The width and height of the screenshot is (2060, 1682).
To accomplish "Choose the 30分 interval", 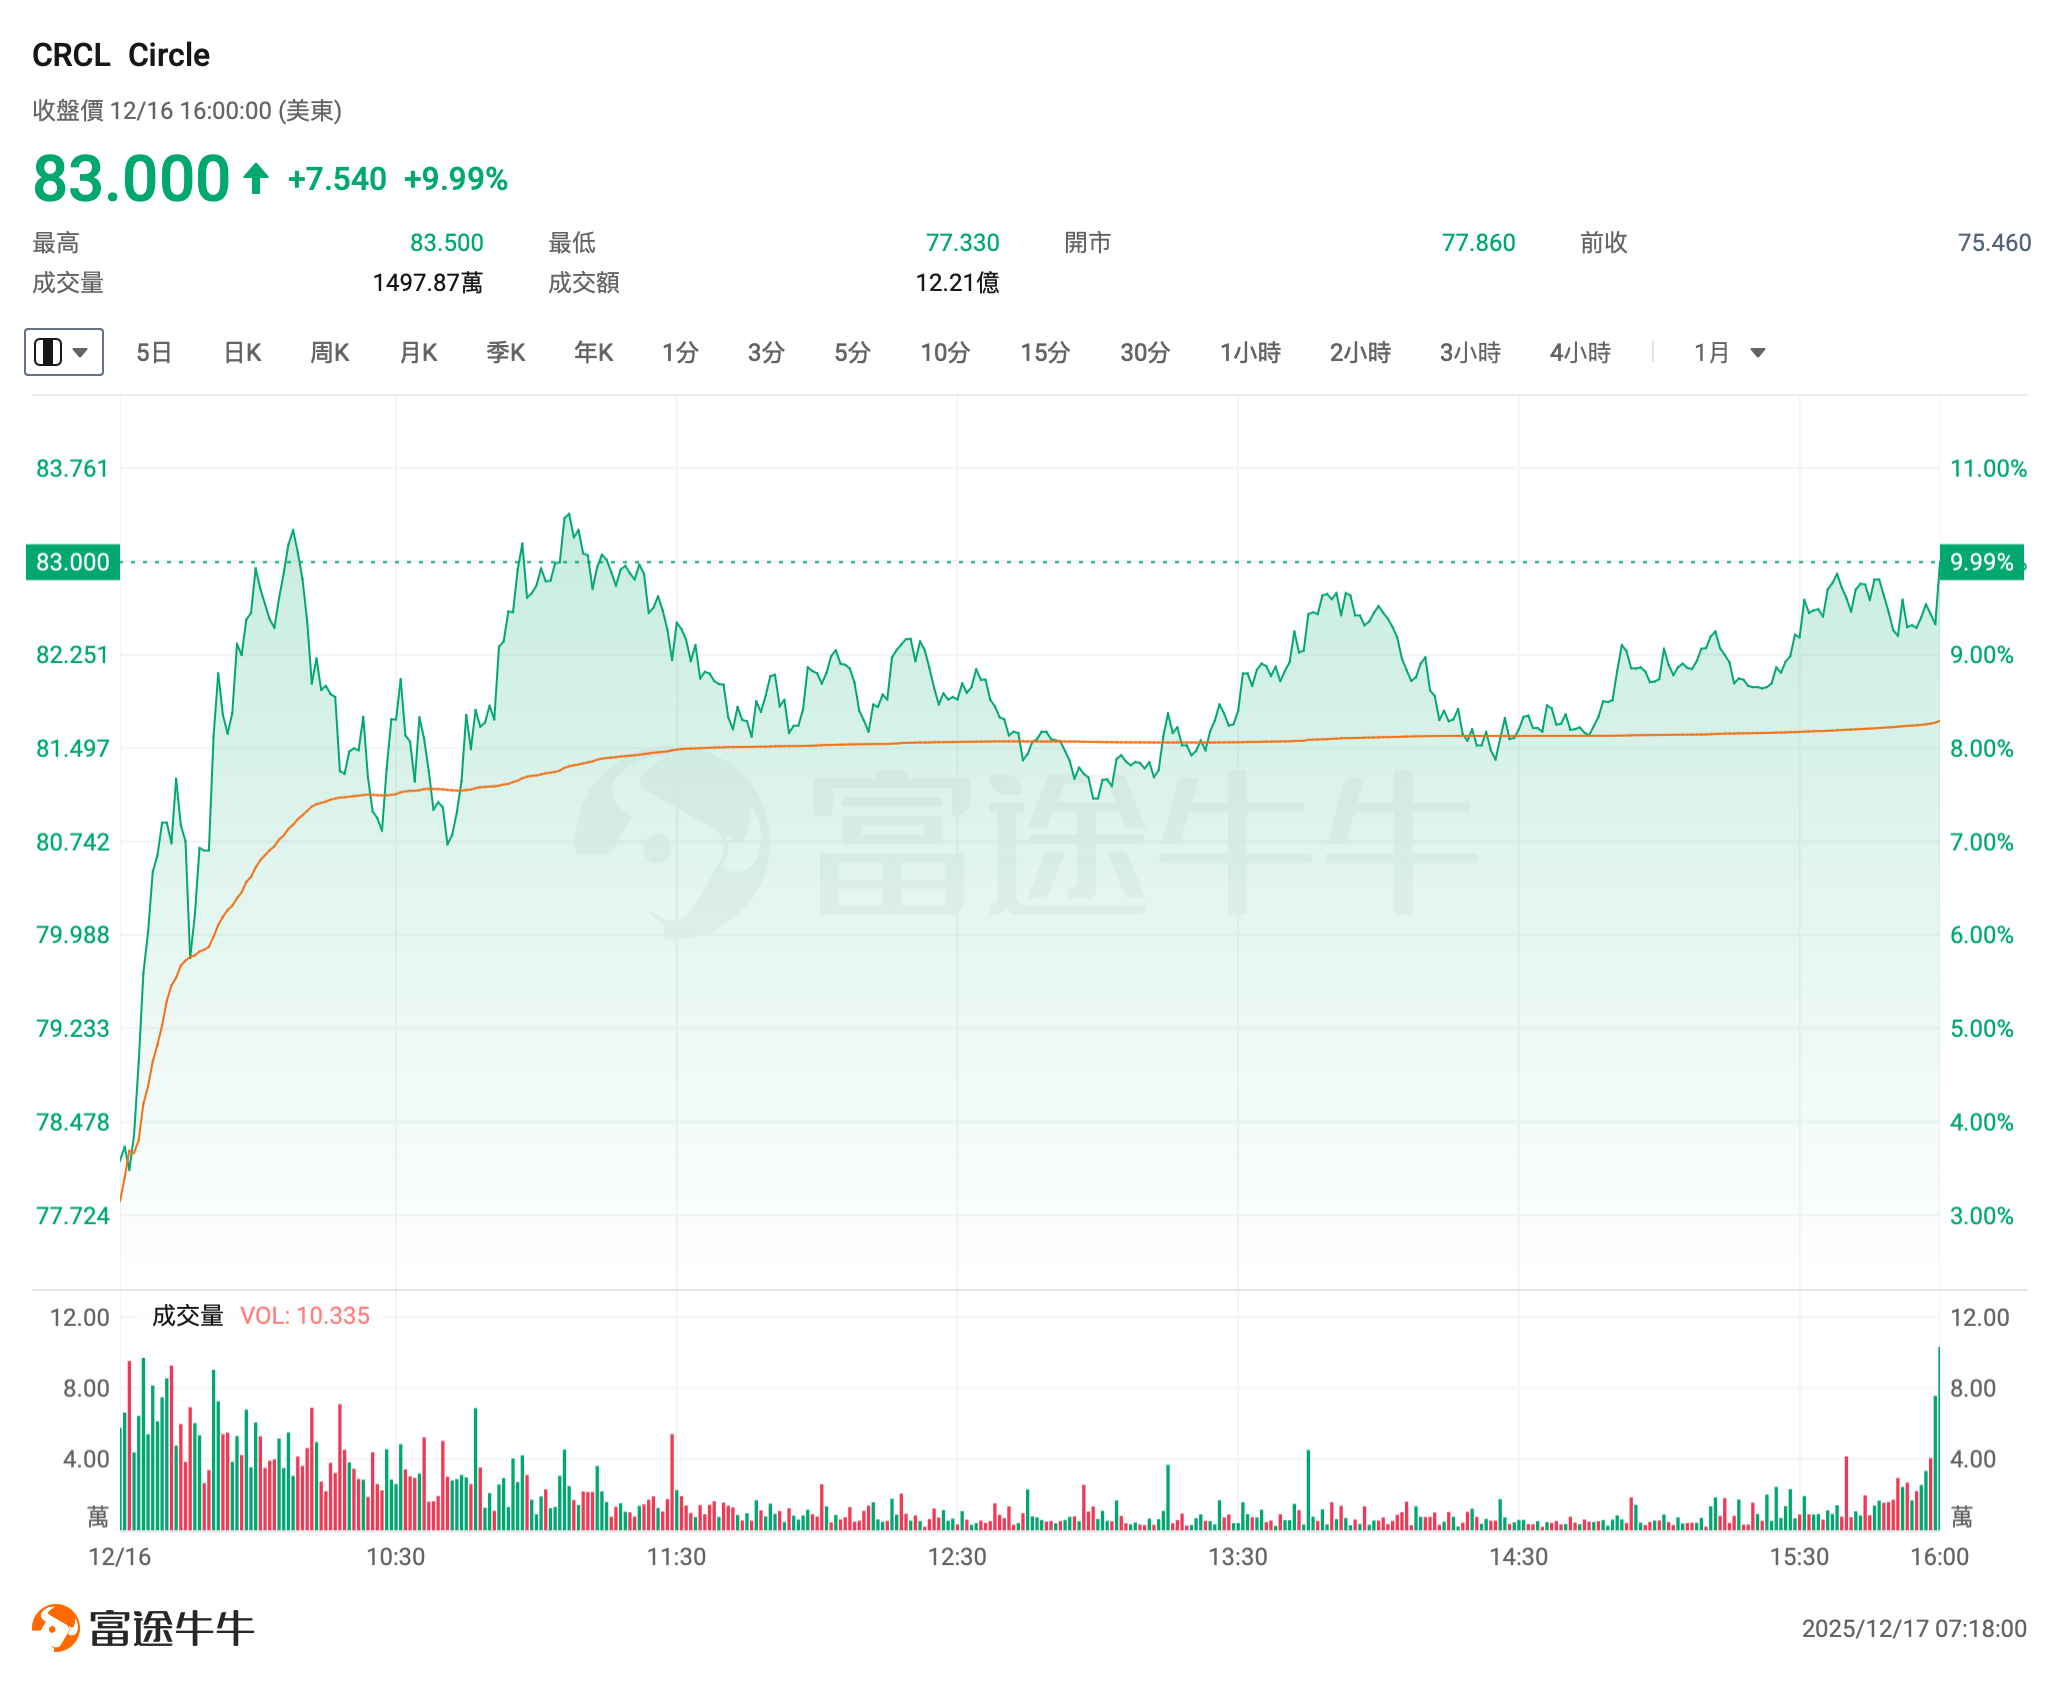I will [1145, 352].
